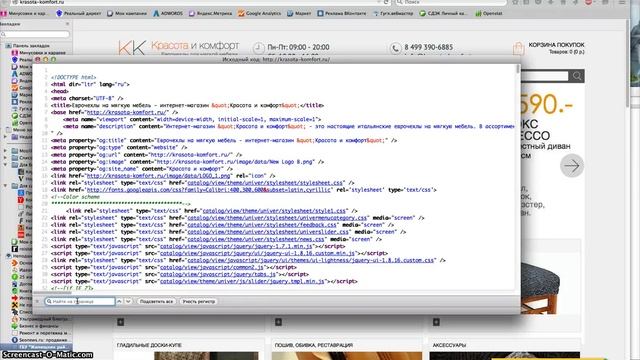Open the Маркет bookmark
This screenshot has width=640, height=360.
click(x=299, y=13)
